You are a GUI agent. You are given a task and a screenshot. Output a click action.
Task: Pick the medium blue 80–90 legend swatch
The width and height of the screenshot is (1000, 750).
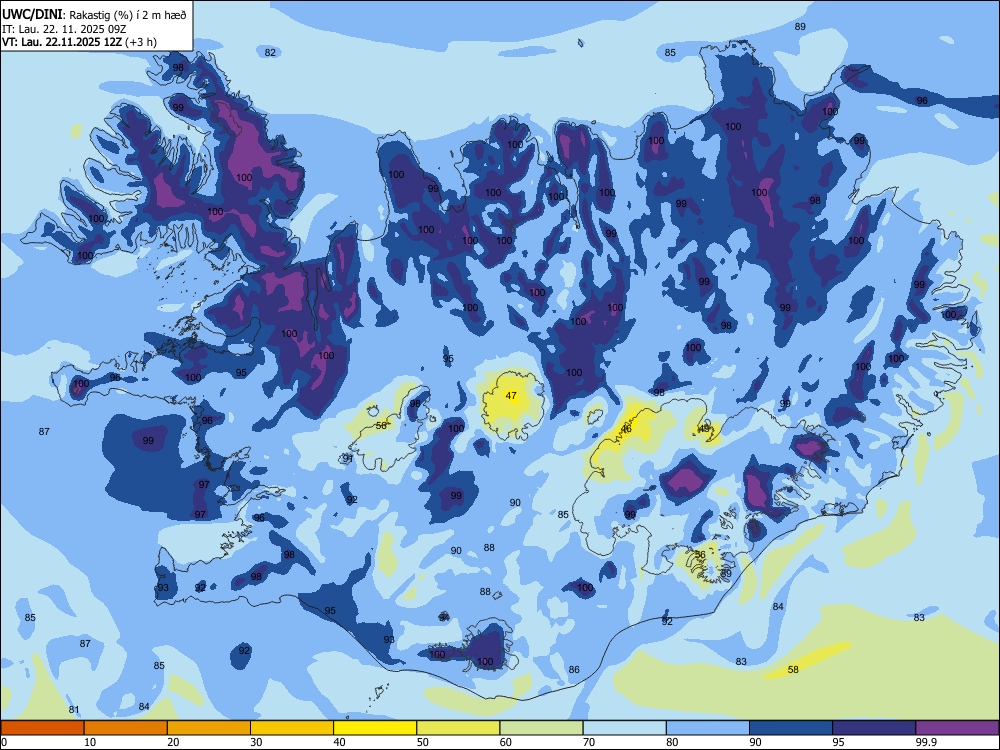[x=708, y=728]
